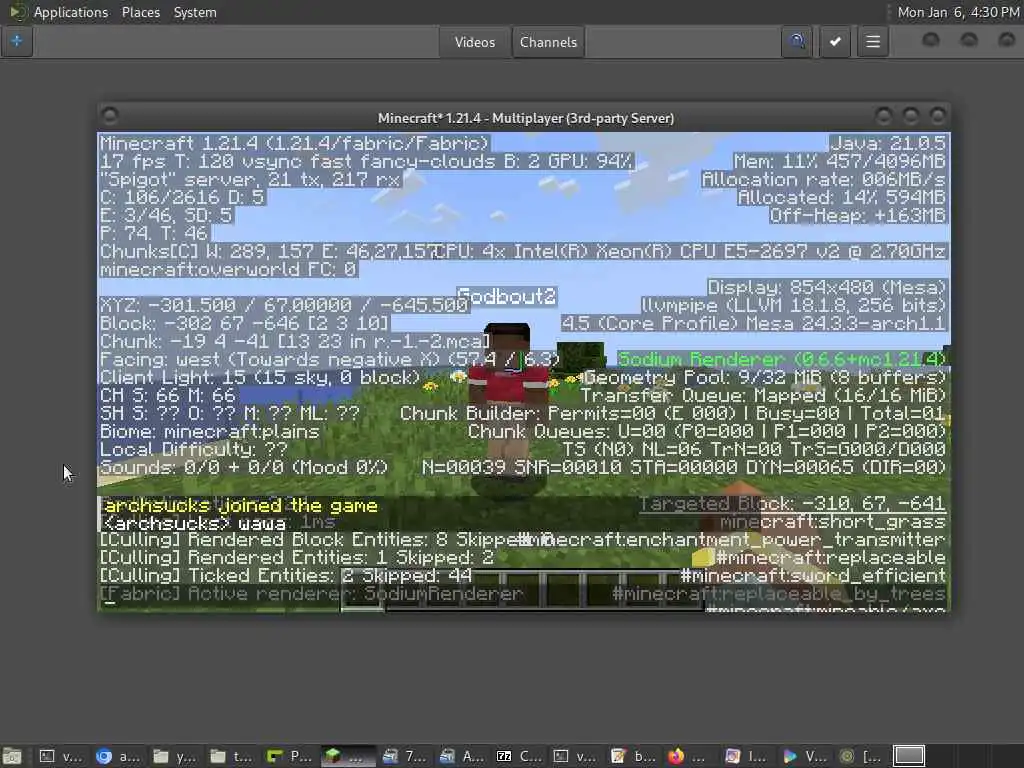This screenshot has width=1024, height=768.
Task: Open the taskbar item labeled 7...
Action: tap(404, 756)
